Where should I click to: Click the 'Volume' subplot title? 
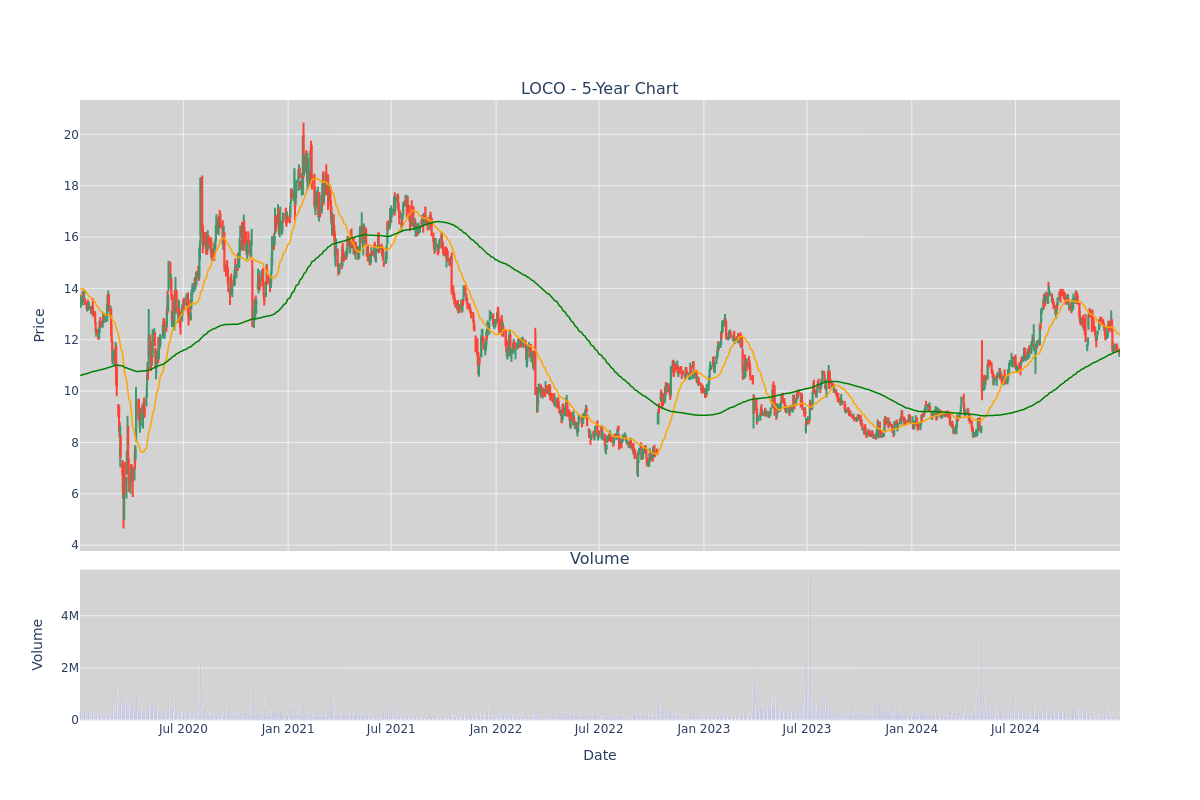coord(599,559)
